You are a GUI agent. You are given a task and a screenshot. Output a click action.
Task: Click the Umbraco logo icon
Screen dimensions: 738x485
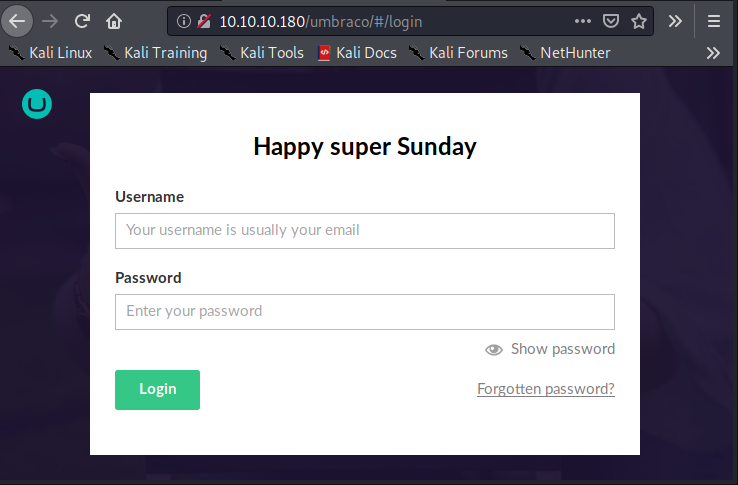tap(36, 103)
